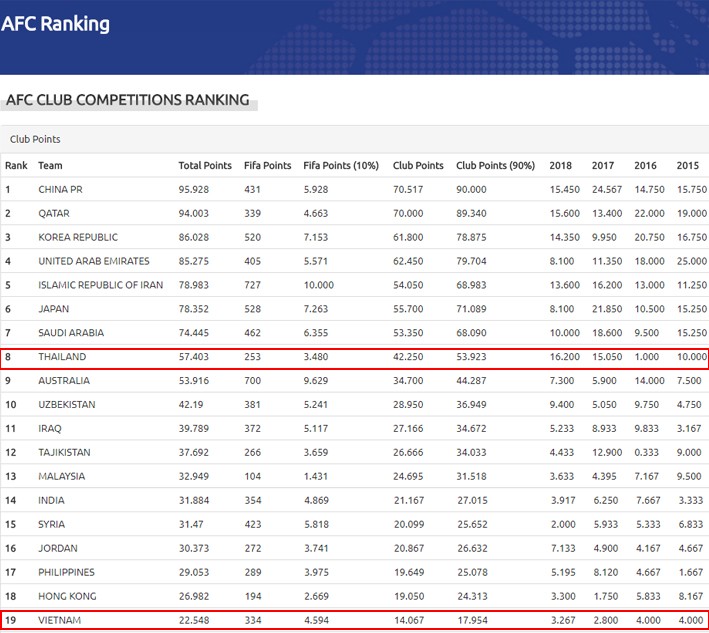Screen dimensions: 709x633
Task: Select the JORDAN team name
Action: [58, 549]
